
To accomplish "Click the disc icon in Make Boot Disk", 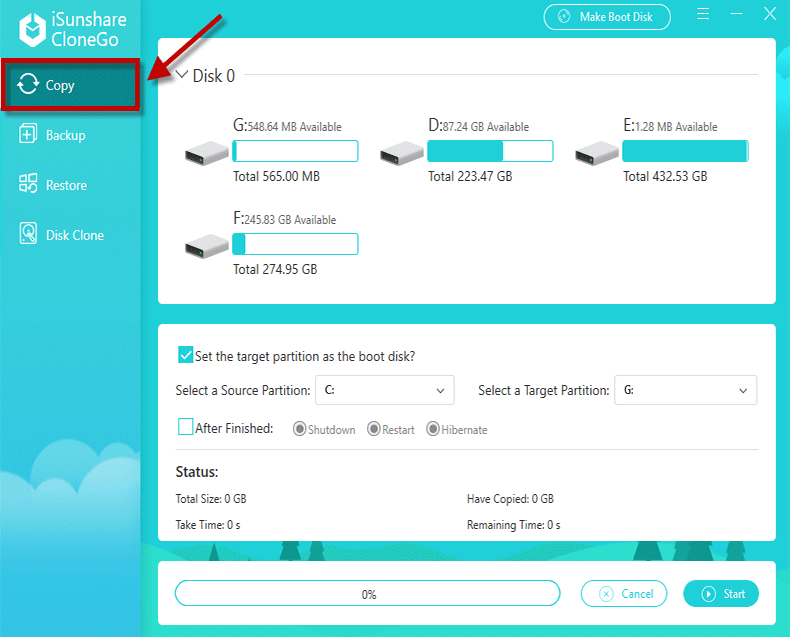I will [x=564, y=17].
